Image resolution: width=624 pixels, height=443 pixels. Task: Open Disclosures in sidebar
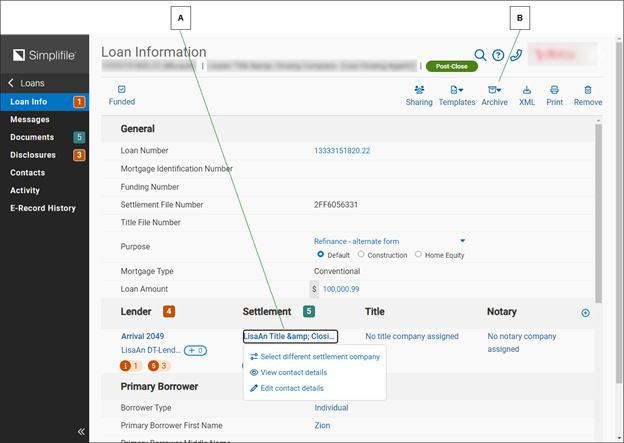(x=33, y=155)
